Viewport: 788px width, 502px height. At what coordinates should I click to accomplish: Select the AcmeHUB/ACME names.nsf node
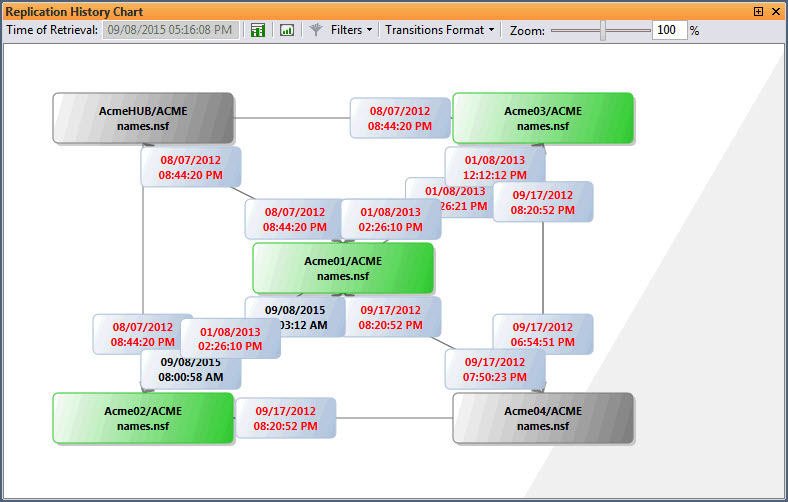[x=143, y=119]
